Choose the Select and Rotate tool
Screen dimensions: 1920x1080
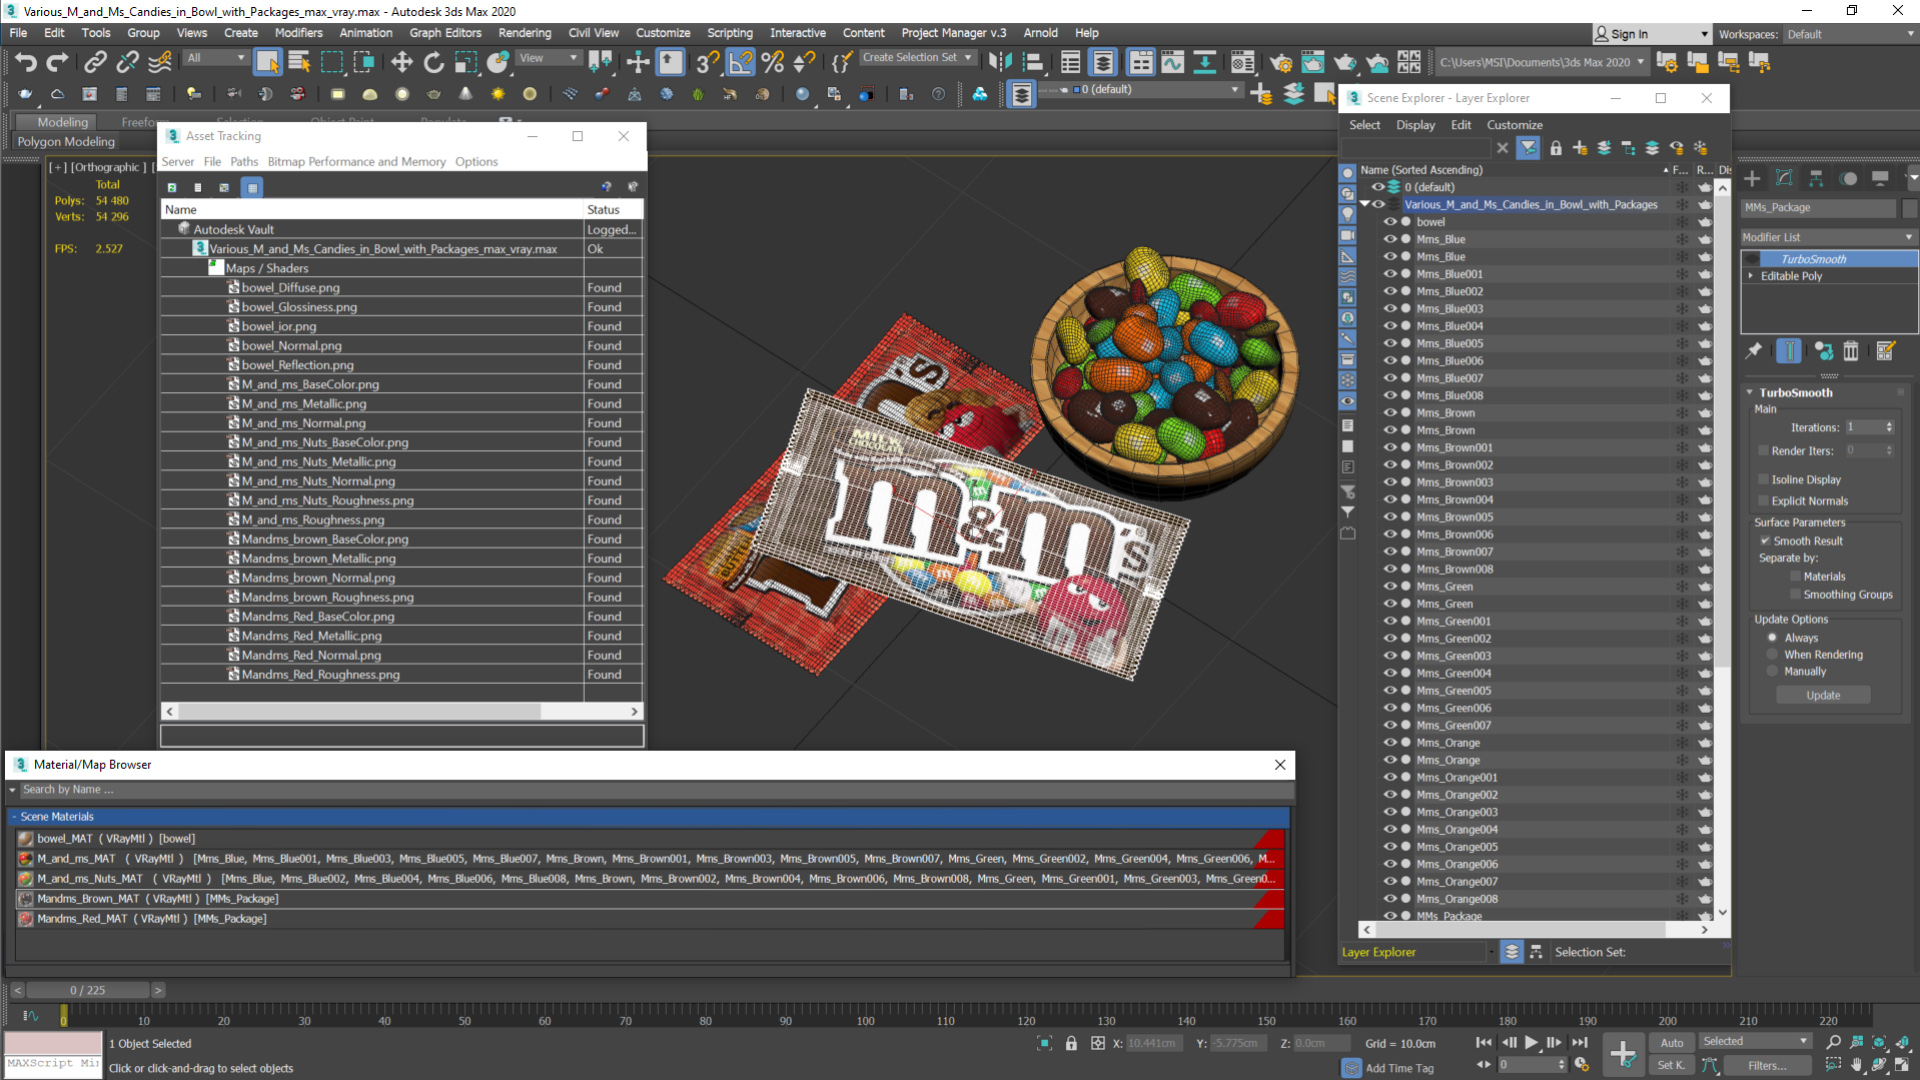point(433,62)
